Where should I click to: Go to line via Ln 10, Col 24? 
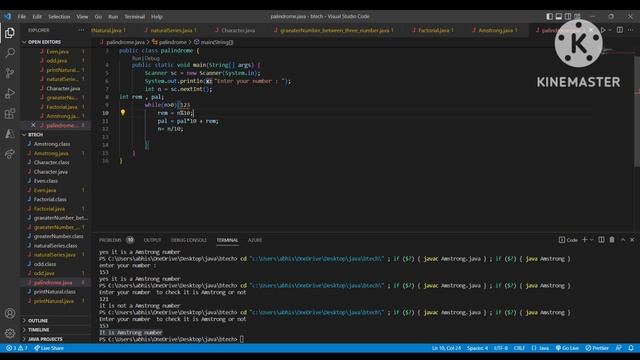coord(446,348)
